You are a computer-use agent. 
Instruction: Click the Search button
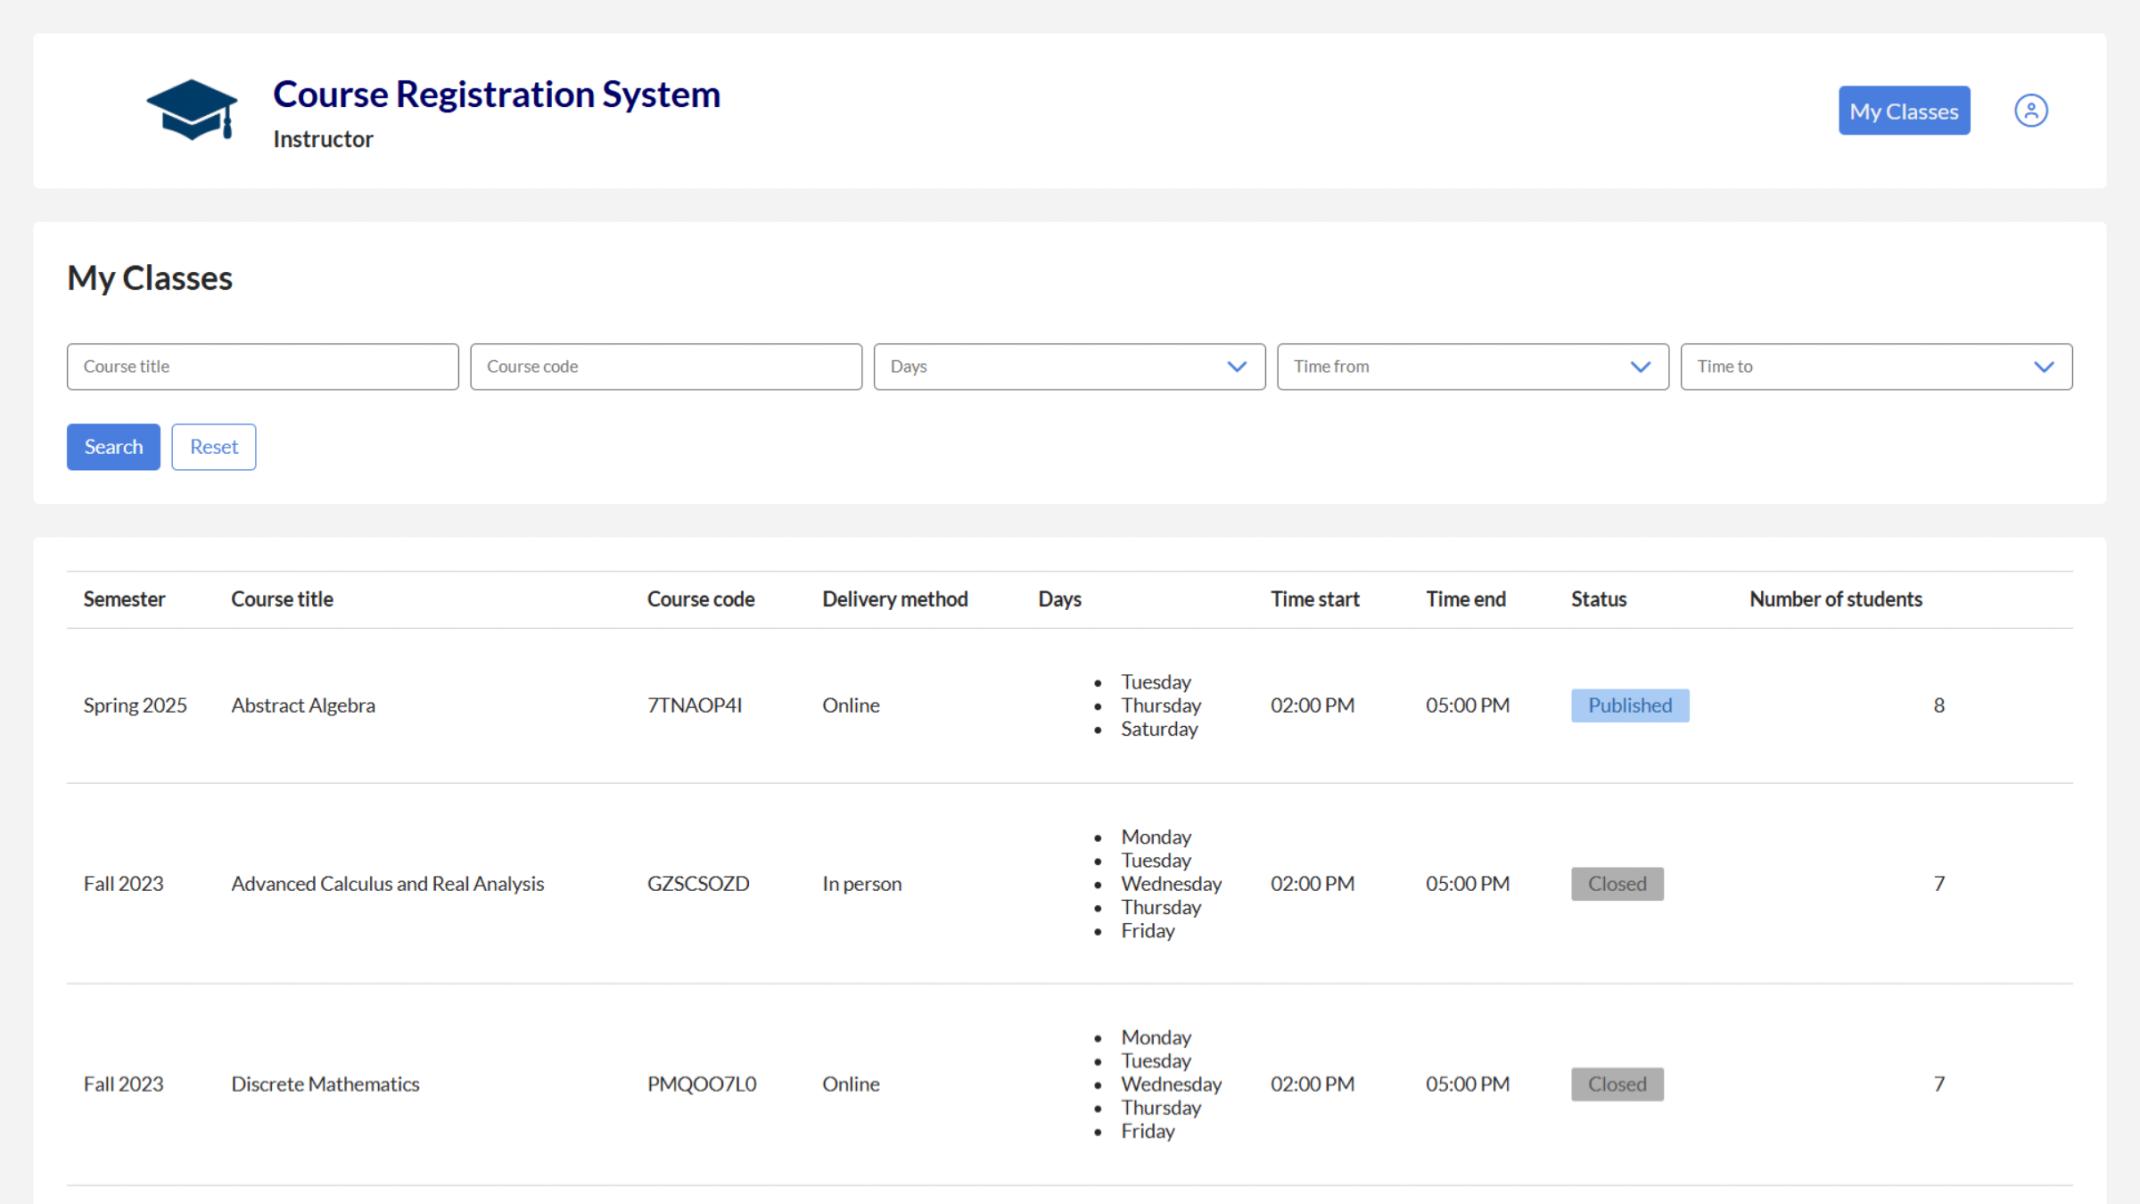tap(113, 447)
